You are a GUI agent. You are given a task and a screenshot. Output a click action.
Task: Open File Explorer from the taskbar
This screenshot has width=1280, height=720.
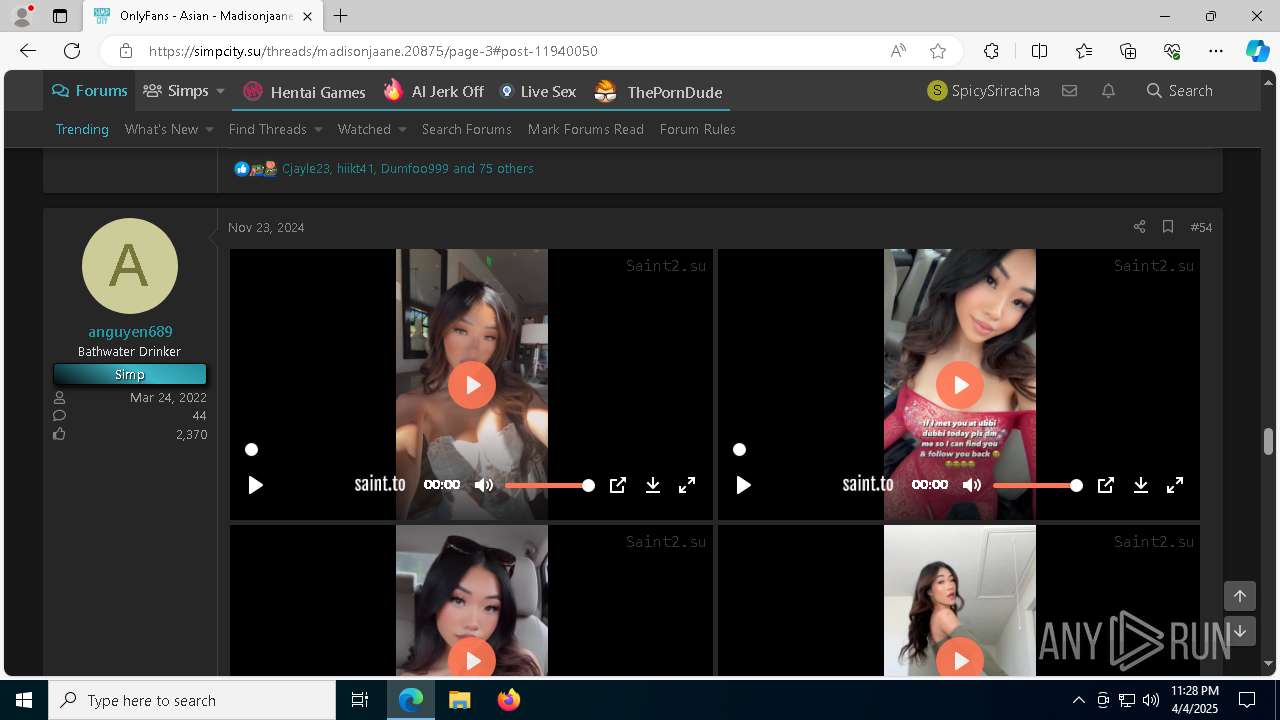[x=460, y=700]
